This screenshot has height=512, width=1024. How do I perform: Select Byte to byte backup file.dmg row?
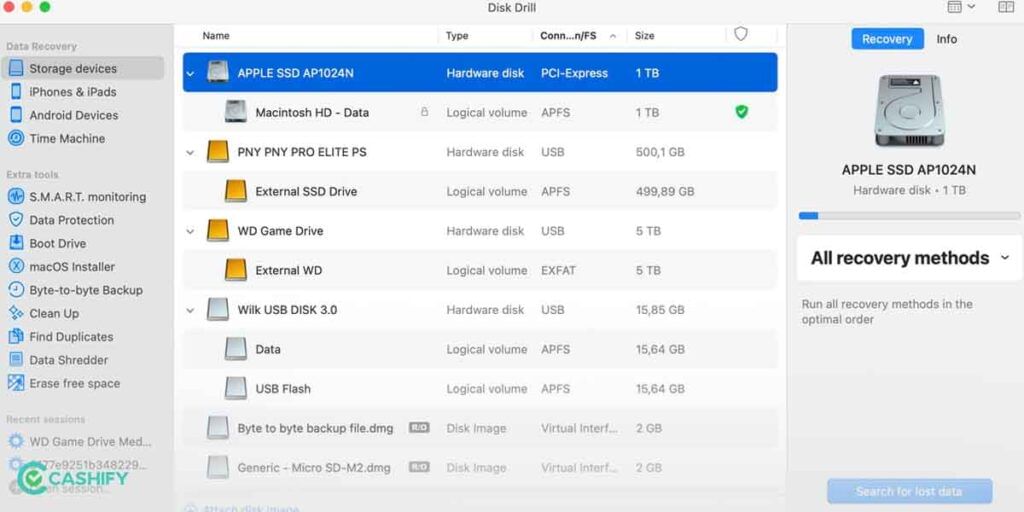click(480, 428)
